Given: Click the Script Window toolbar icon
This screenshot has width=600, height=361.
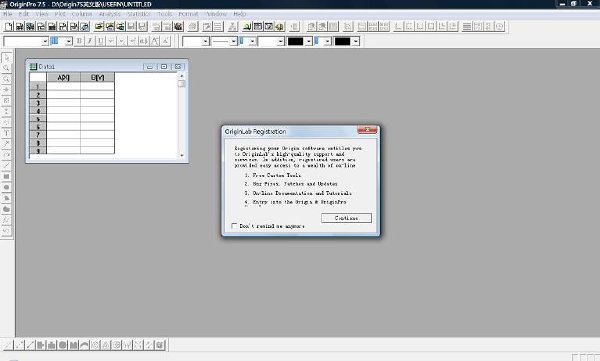Looking at the screenshot, I should click(x=268, y=26).
